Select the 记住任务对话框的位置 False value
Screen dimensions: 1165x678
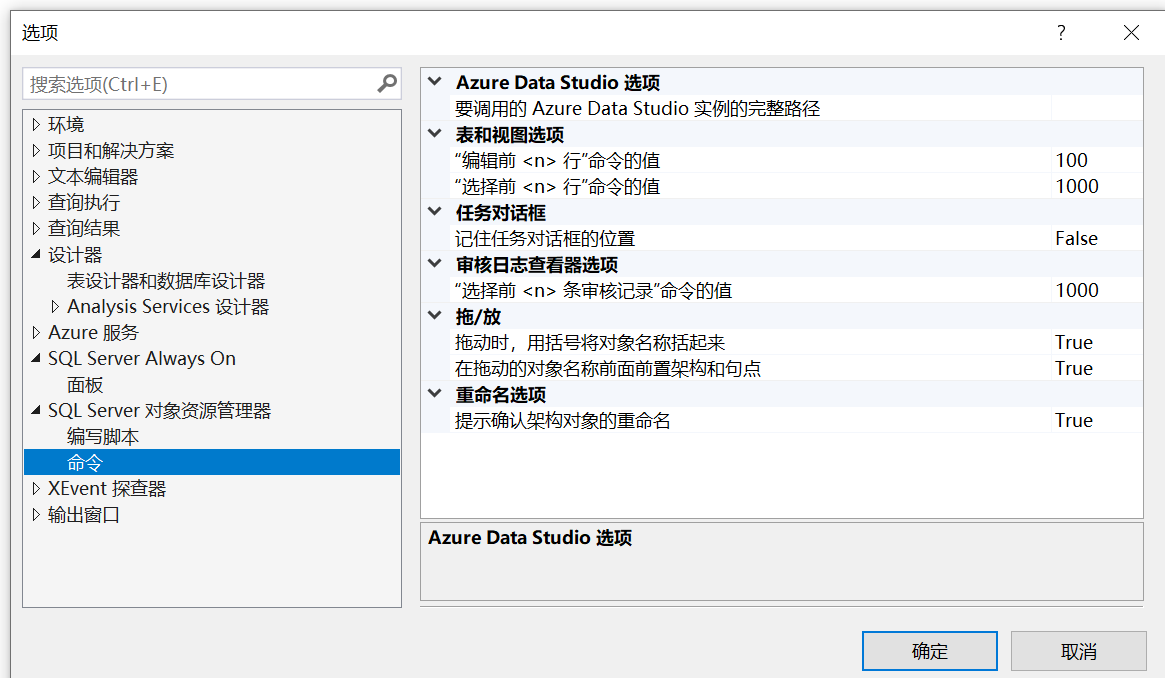[1076, 238]
